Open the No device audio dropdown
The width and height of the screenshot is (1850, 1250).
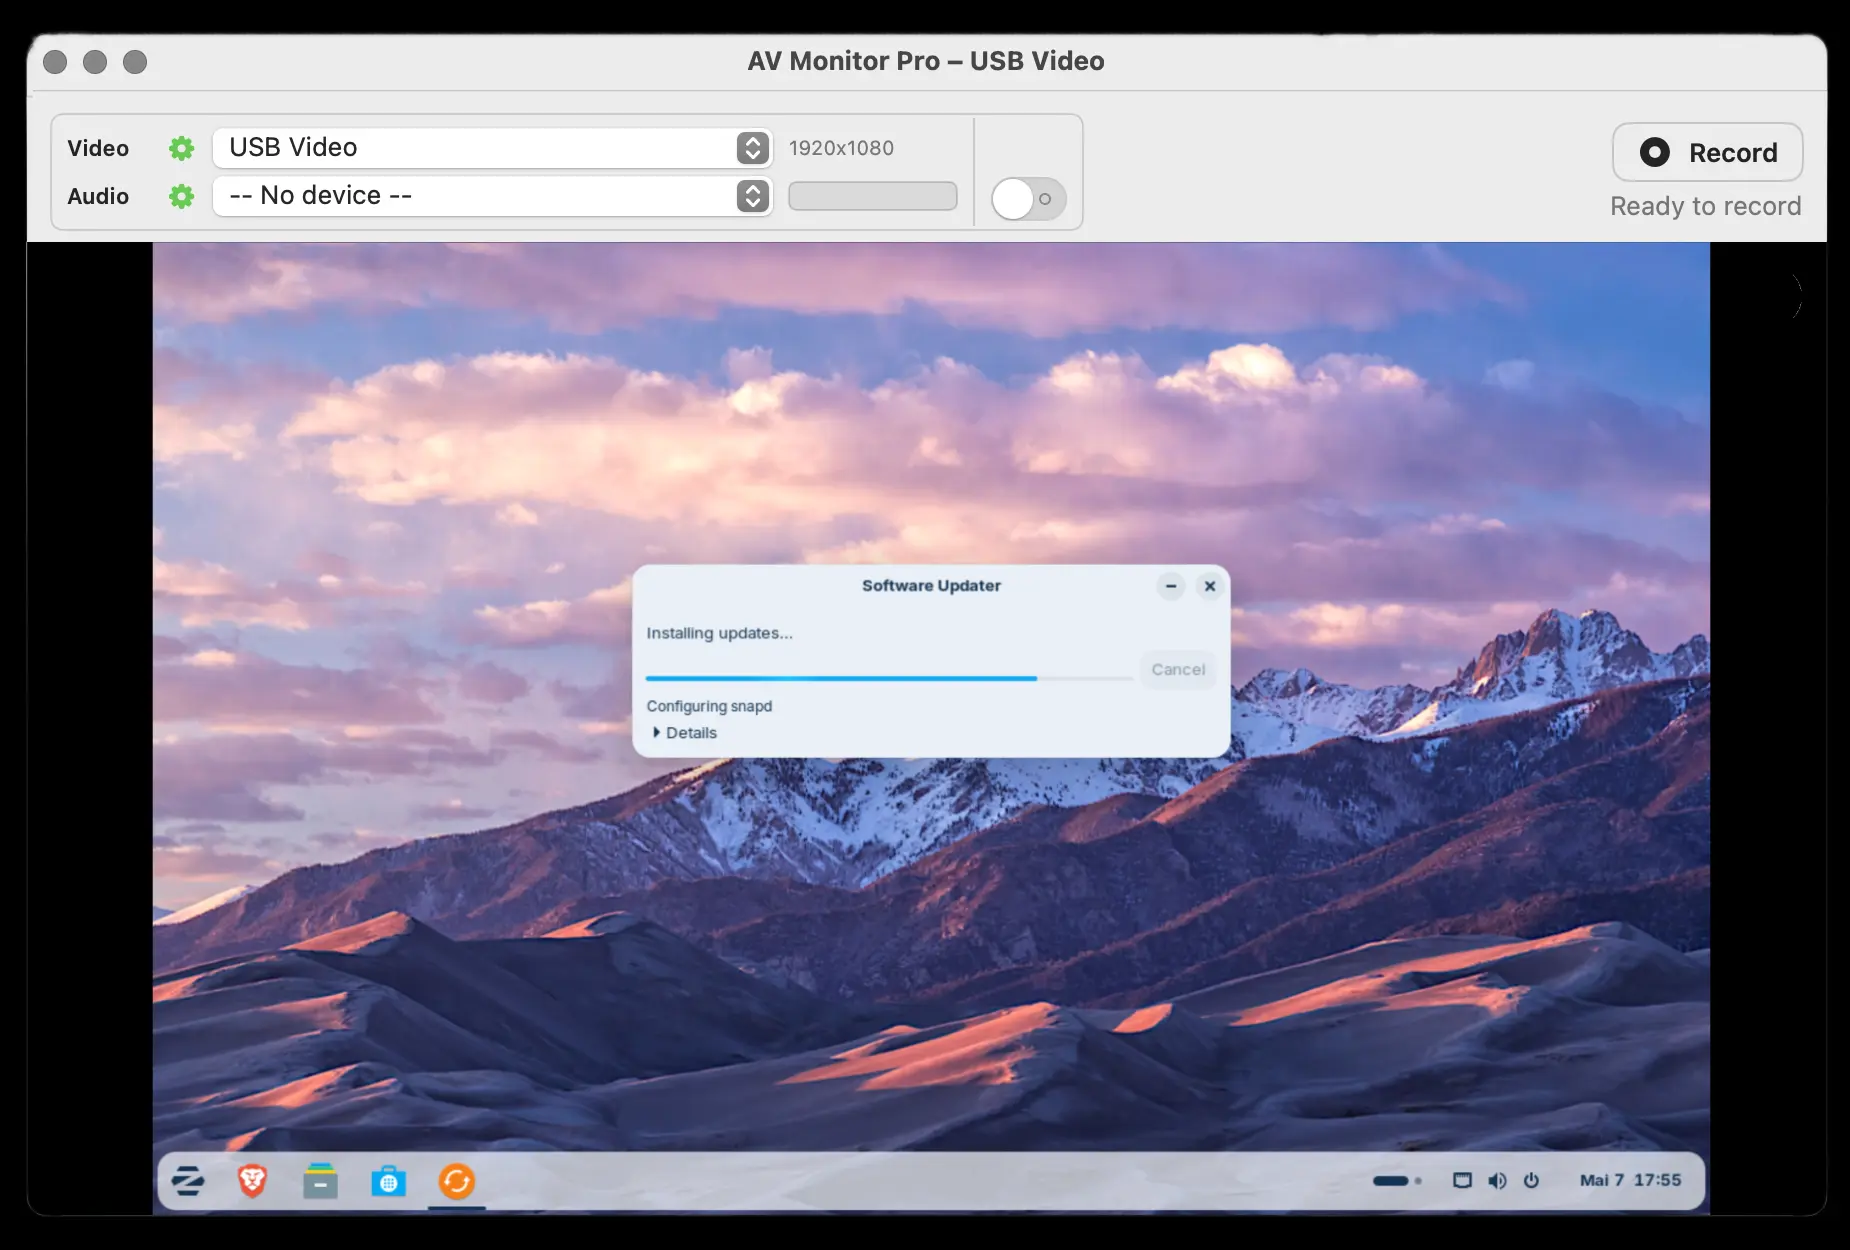pos(492,196)
